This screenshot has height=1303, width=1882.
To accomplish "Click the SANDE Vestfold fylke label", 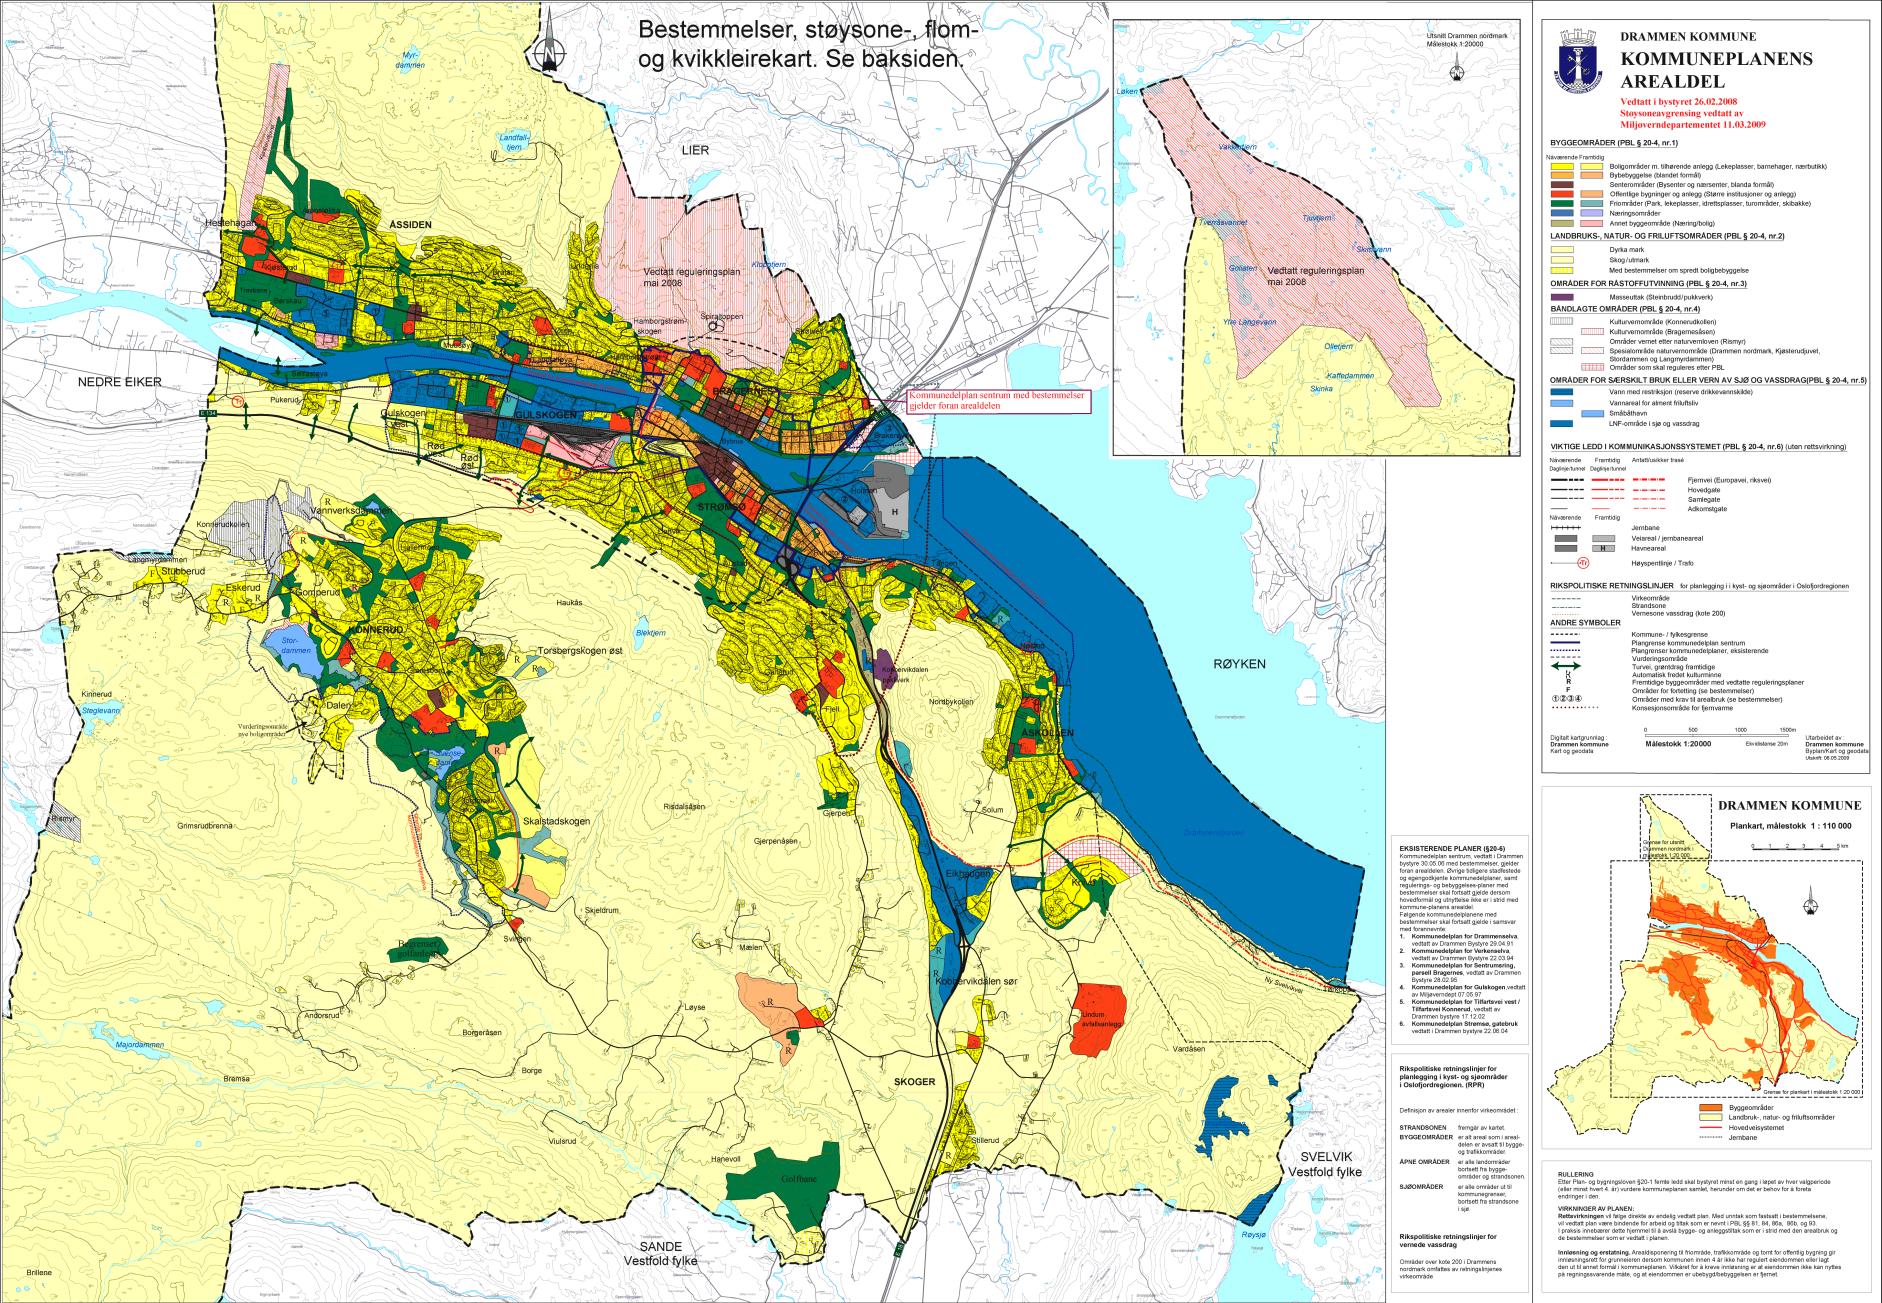I will click(x=660, y=1254).
